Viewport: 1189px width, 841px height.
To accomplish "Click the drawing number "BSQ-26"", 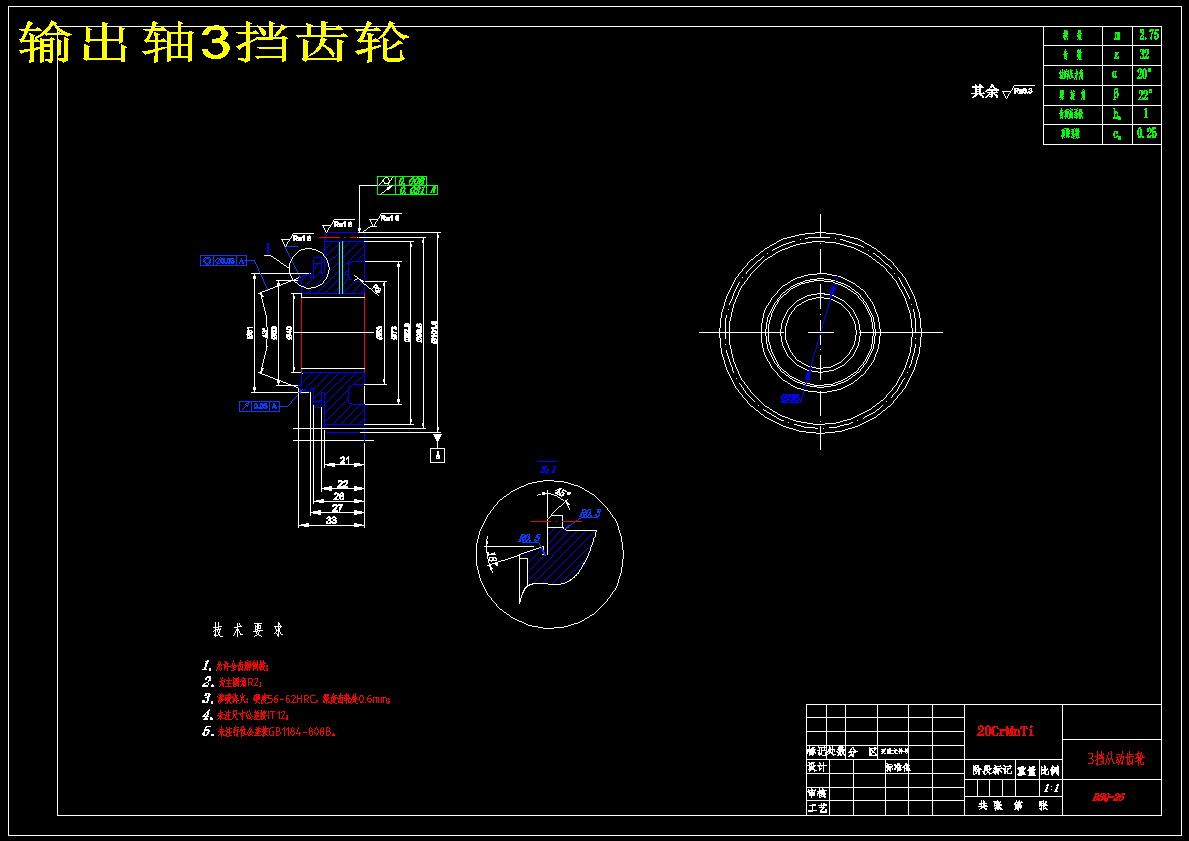I will pyautogui.click(x=1109, y=797).
